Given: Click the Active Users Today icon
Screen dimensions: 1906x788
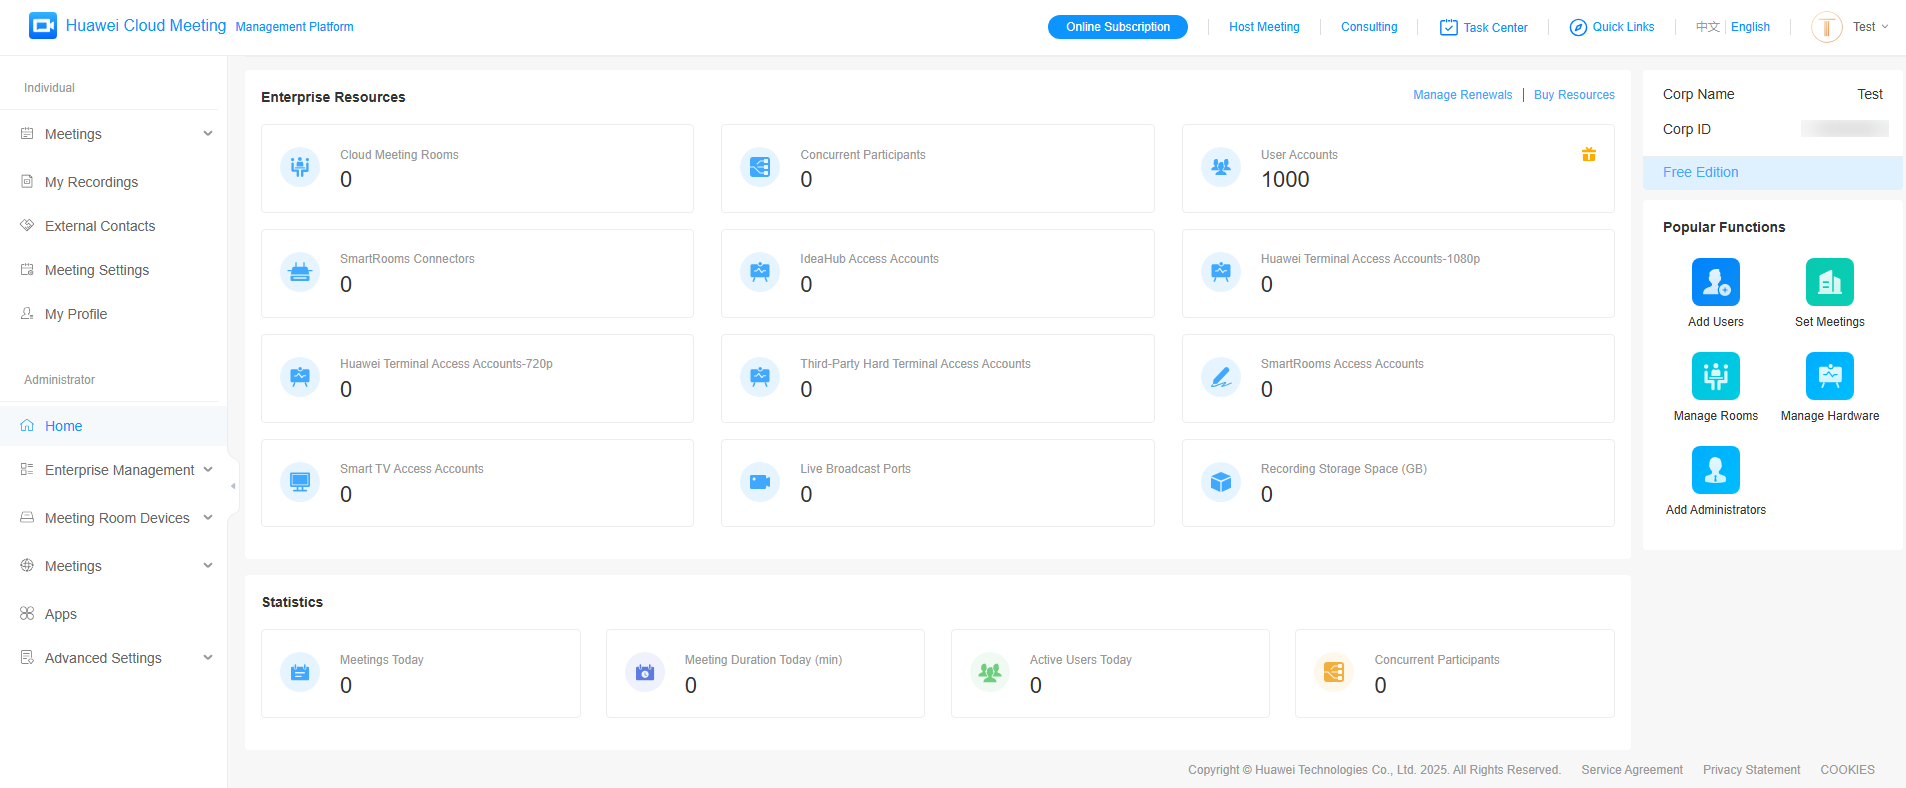Looking at the screenshot, I should tap(990, 673).
